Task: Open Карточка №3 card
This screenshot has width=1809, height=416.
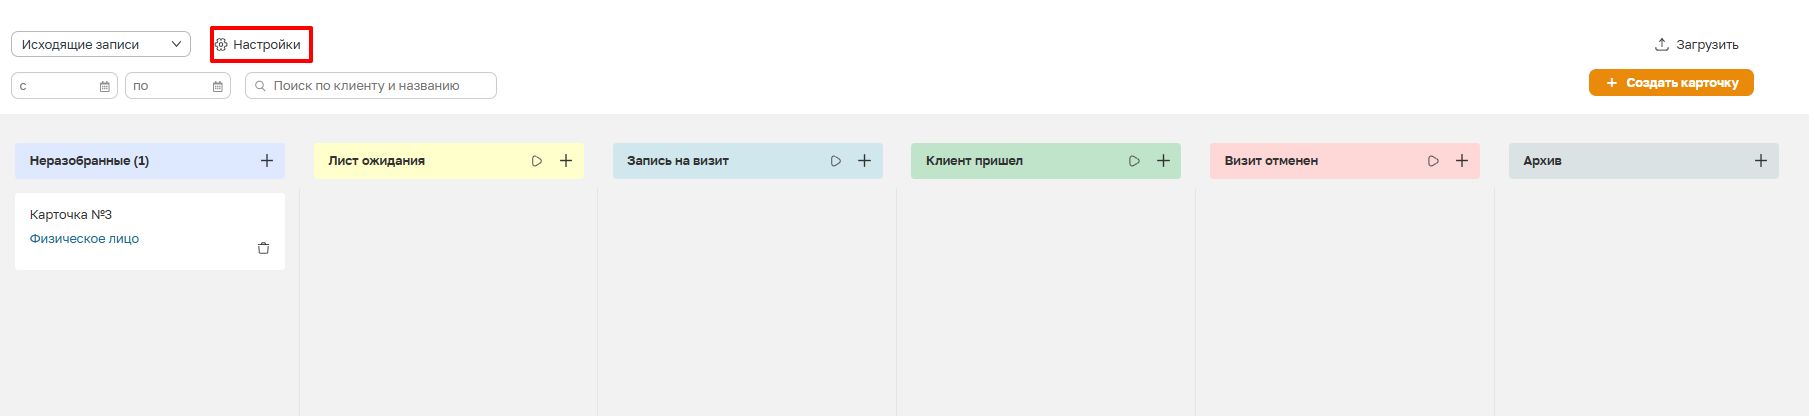Action: 71,215
